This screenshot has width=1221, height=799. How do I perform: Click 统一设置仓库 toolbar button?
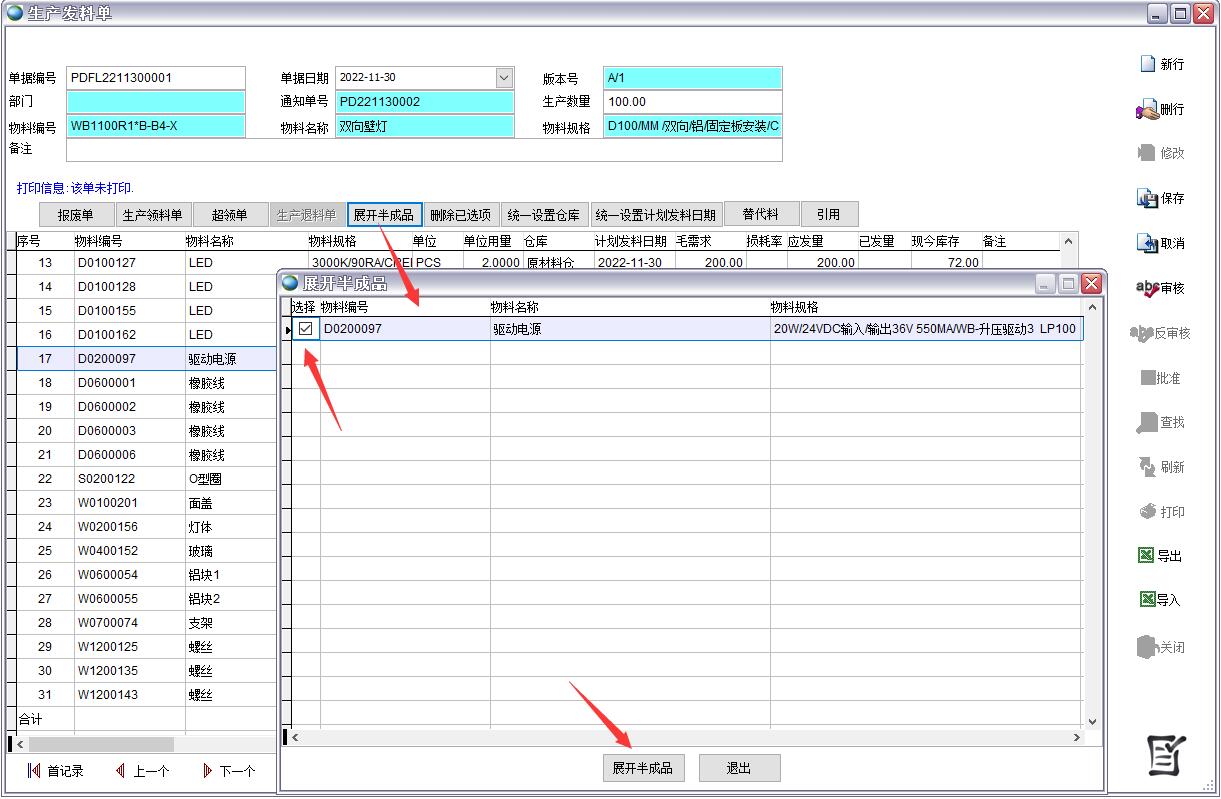coord(543,215)
